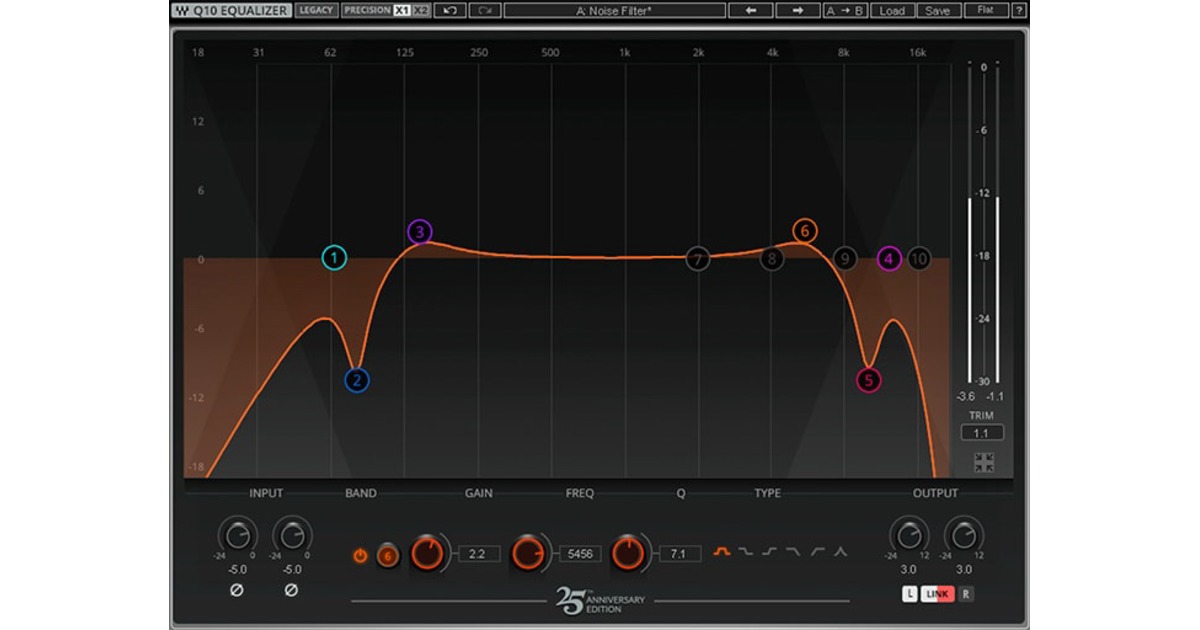Click the -3.6 peak meter readout
This screenshot has height=630, width=1200.
[966, 396]
